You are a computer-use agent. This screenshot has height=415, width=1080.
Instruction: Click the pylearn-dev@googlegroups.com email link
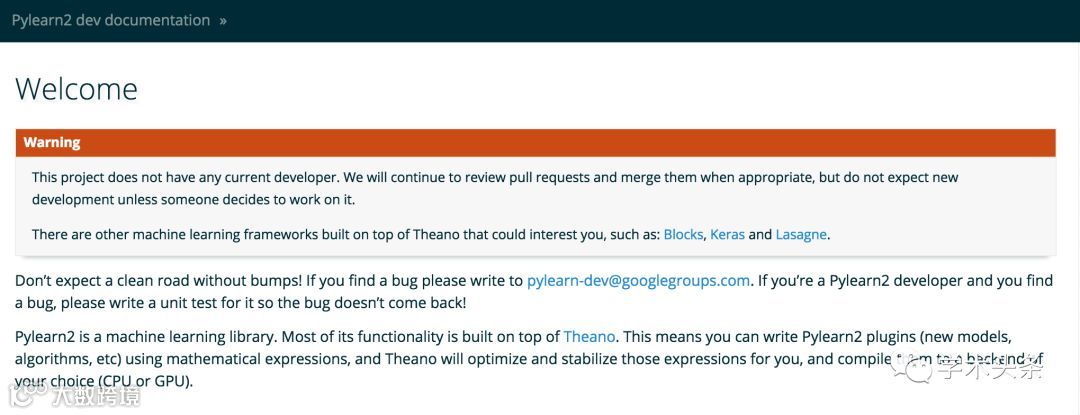638,281
